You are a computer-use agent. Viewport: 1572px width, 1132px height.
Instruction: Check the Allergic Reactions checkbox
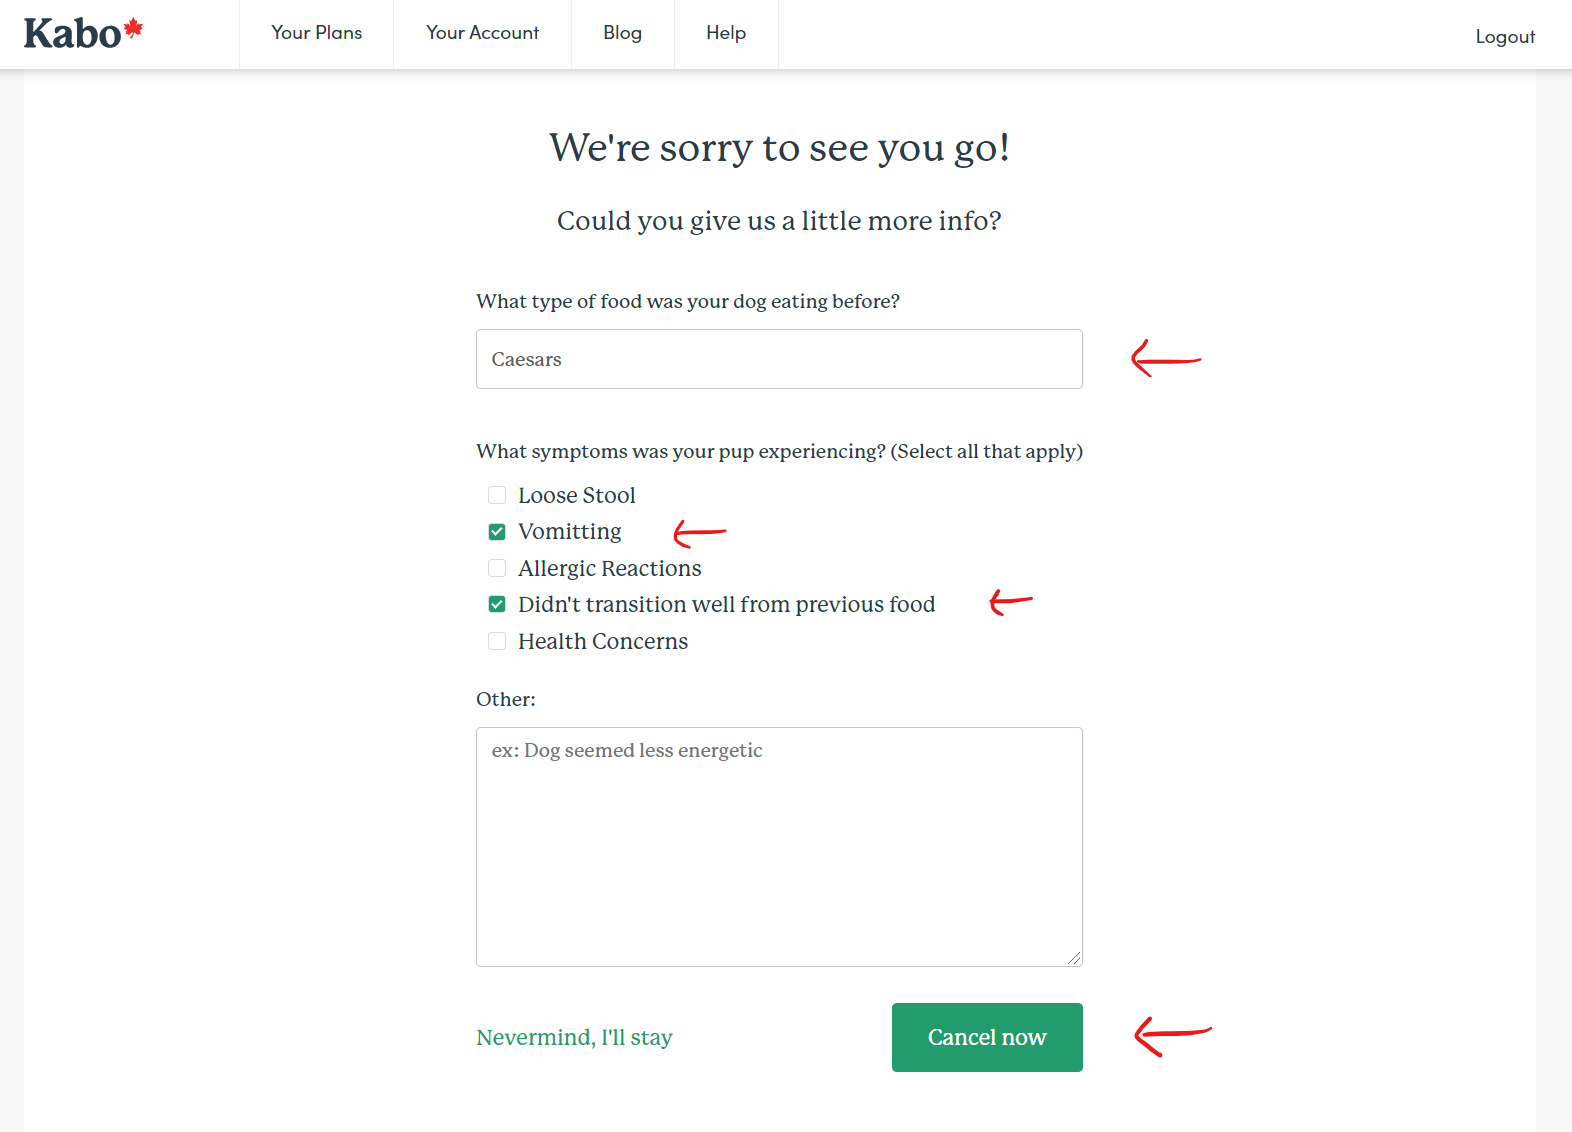click(497, 568)
